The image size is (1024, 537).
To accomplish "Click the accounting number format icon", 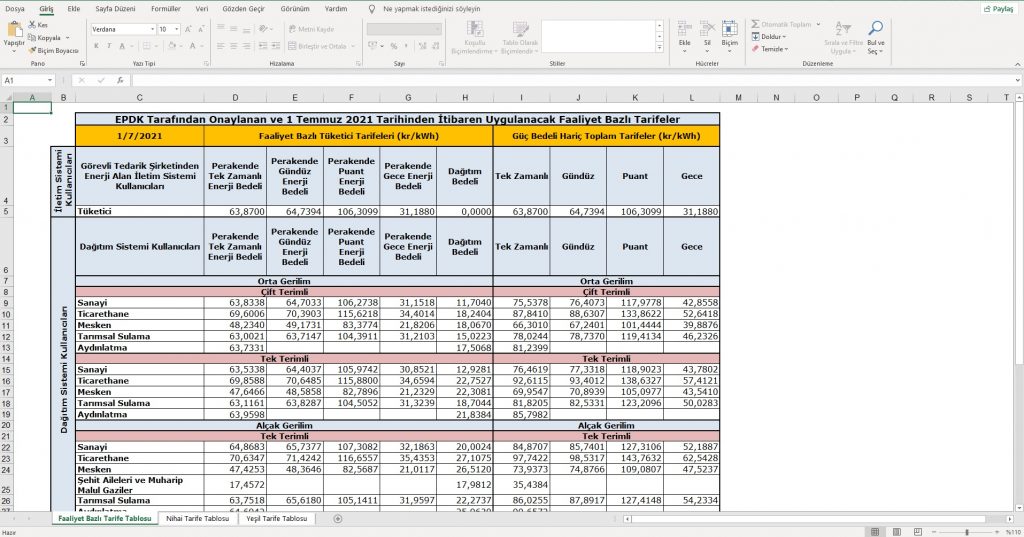I will tap(372, 46).
